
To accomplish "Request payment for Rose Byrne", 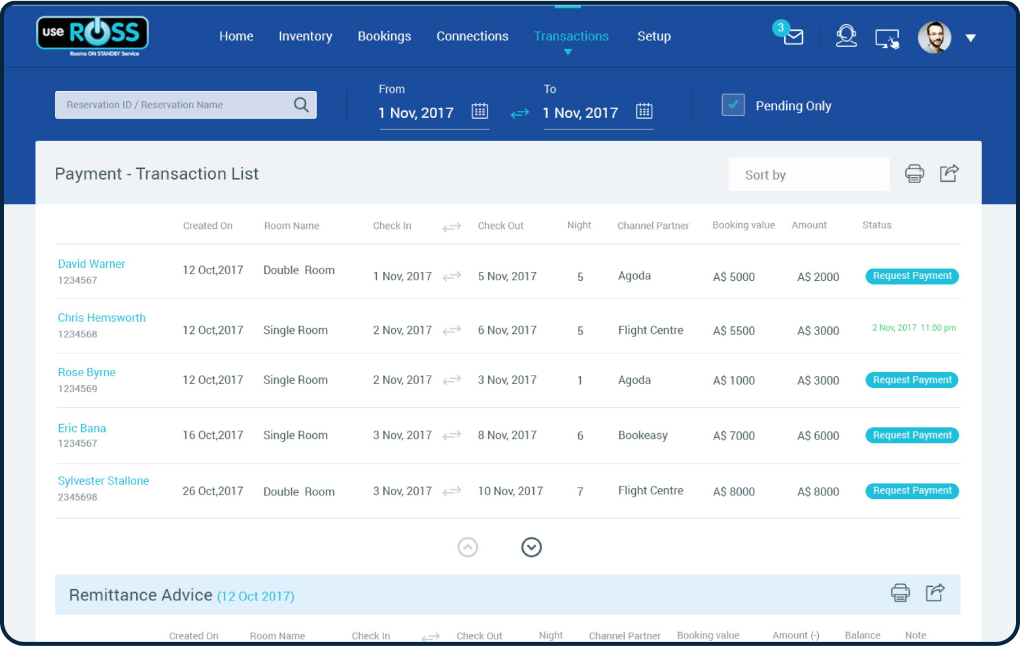I will coord(912,380).
